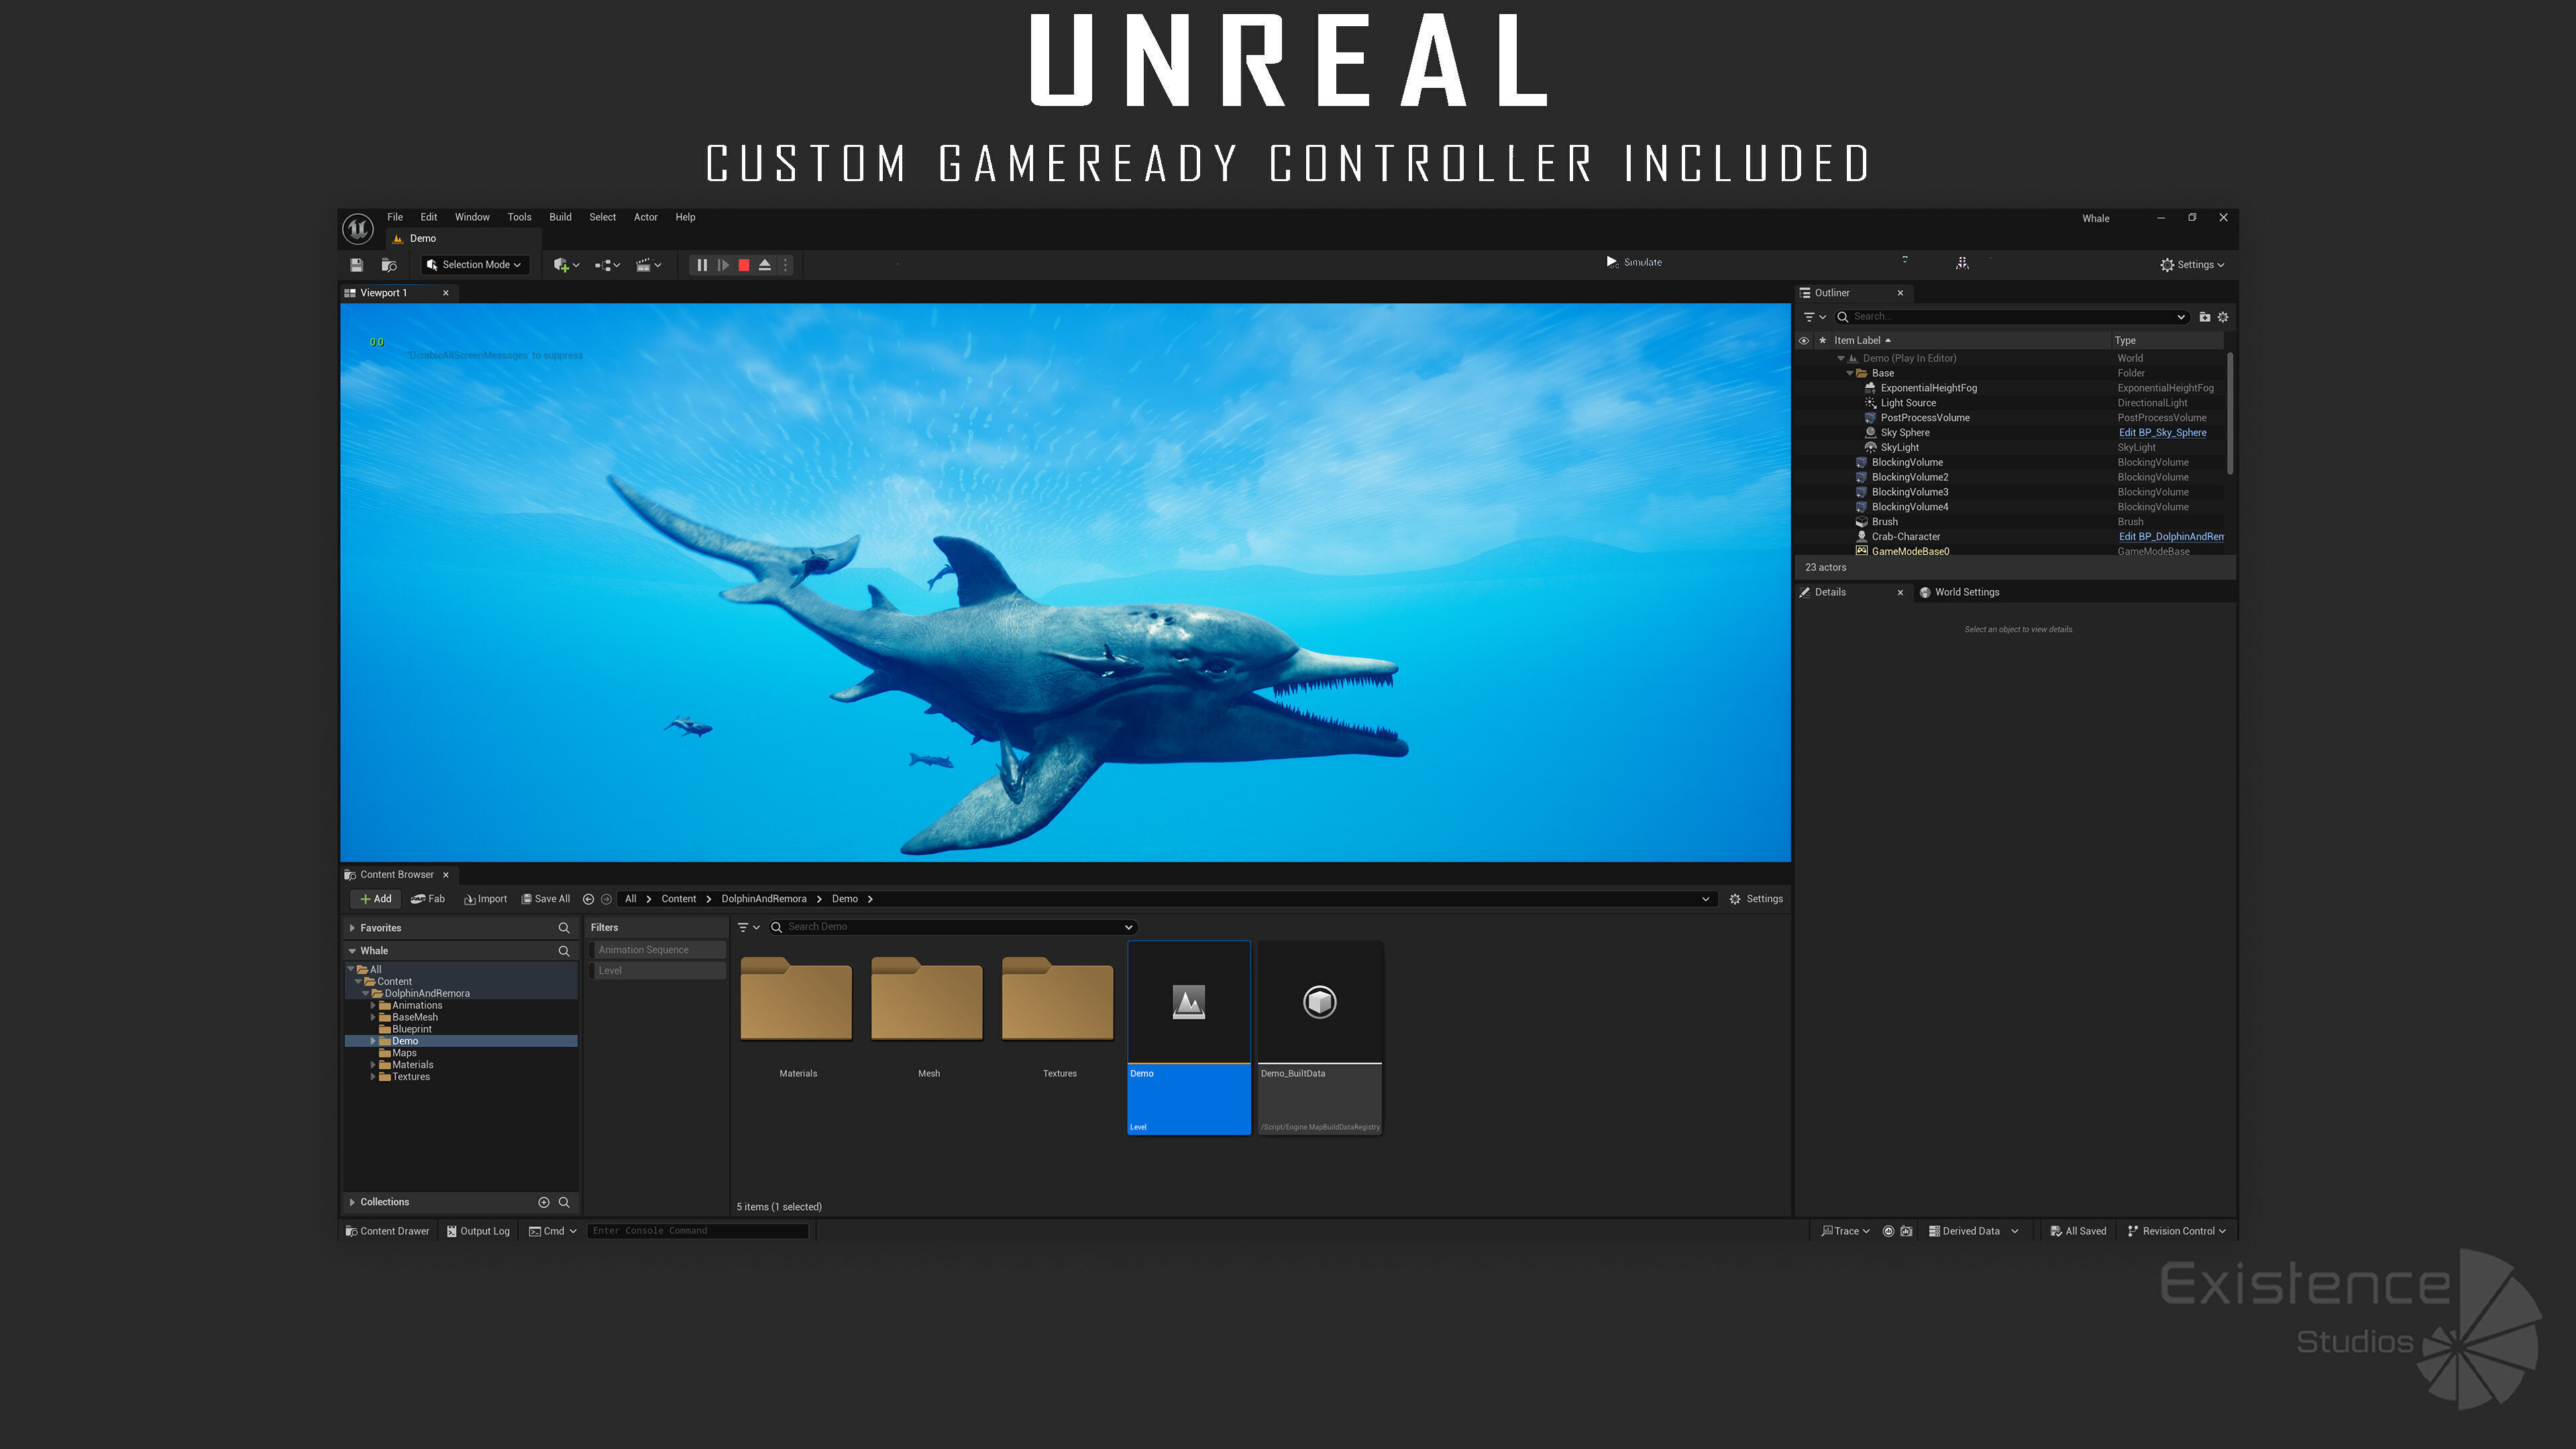Select Light Source actor in Outliner
The height and width of the screenshot is (1449, 2576).
tap(1908, 403)
